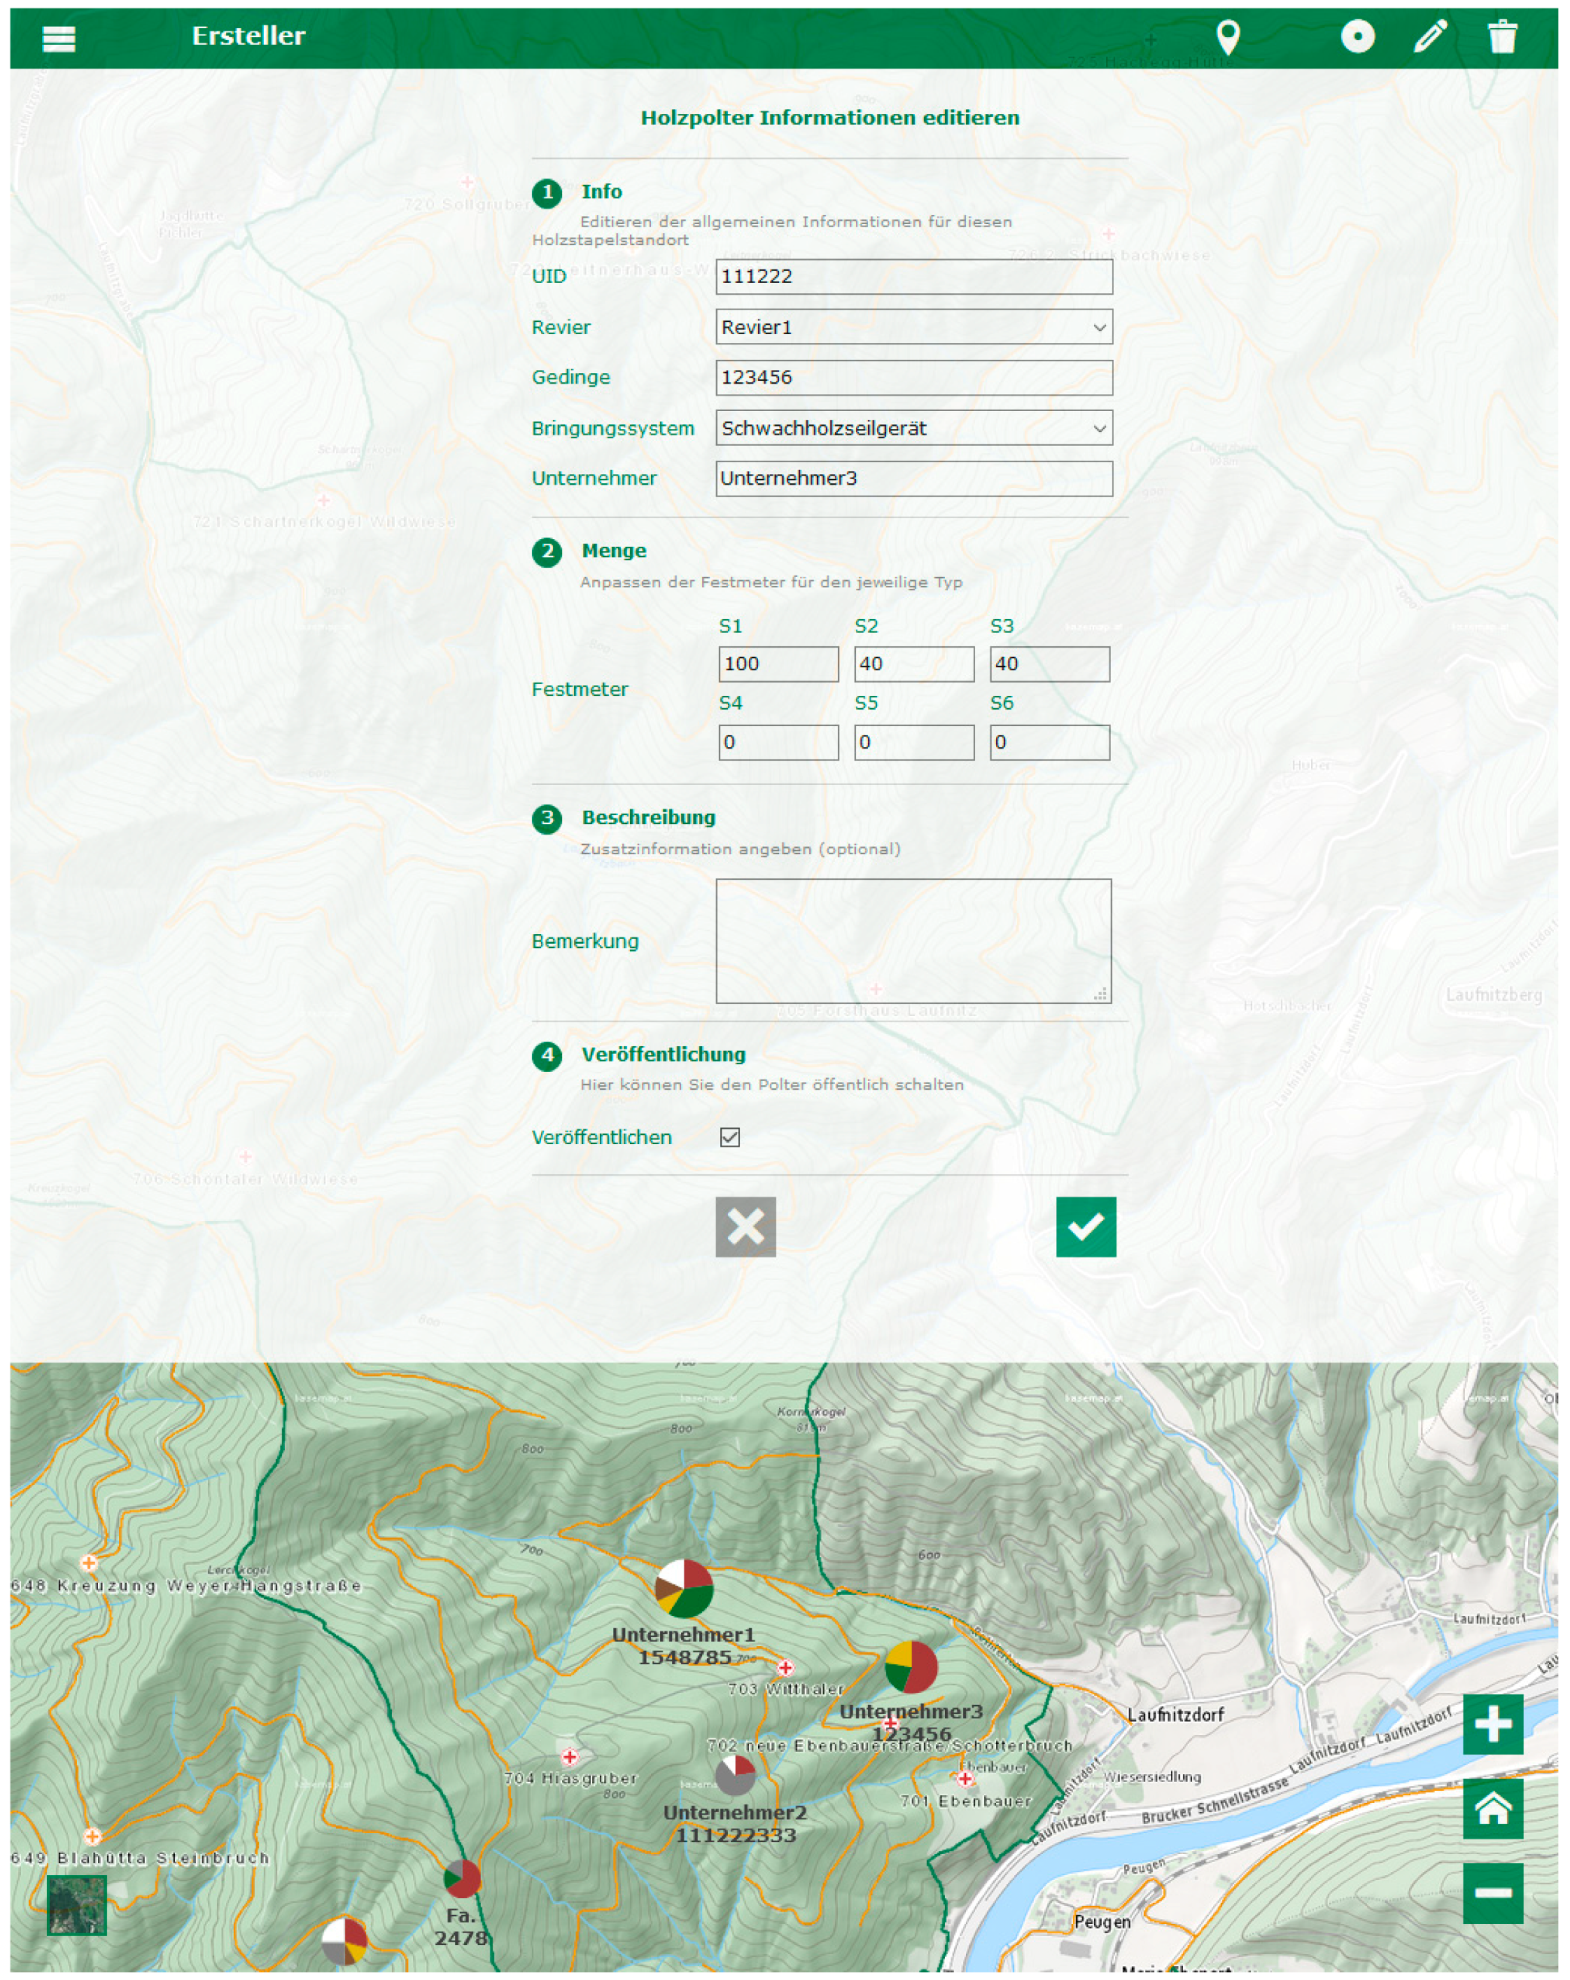Click the S4 Festmeter field
This screenshot has height=1980, width=1570.
(x=777, y=742)
